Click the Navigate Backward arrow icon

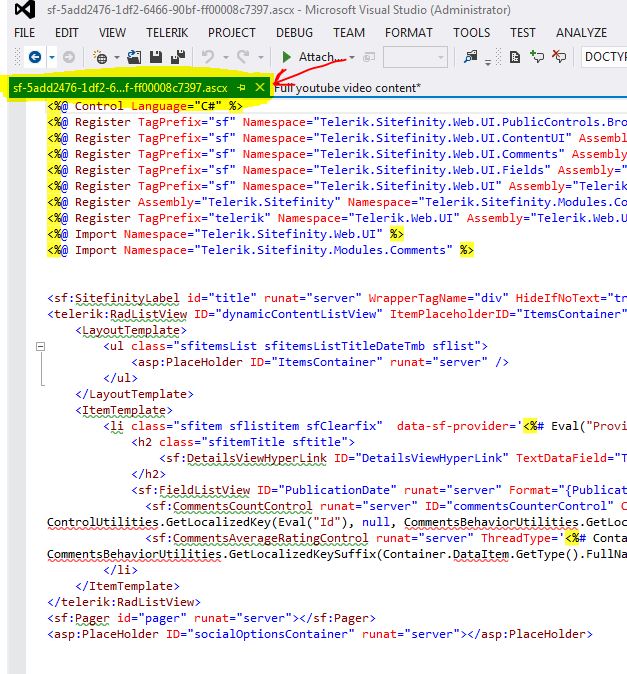35,57
